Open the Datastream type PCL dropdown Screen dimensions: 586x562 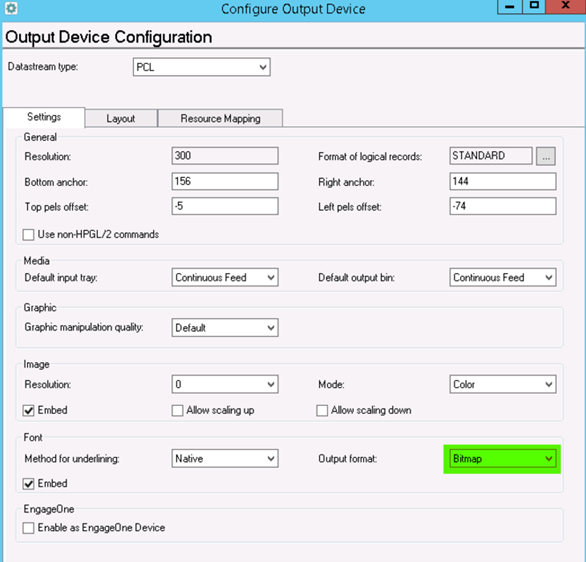point(201,67)
